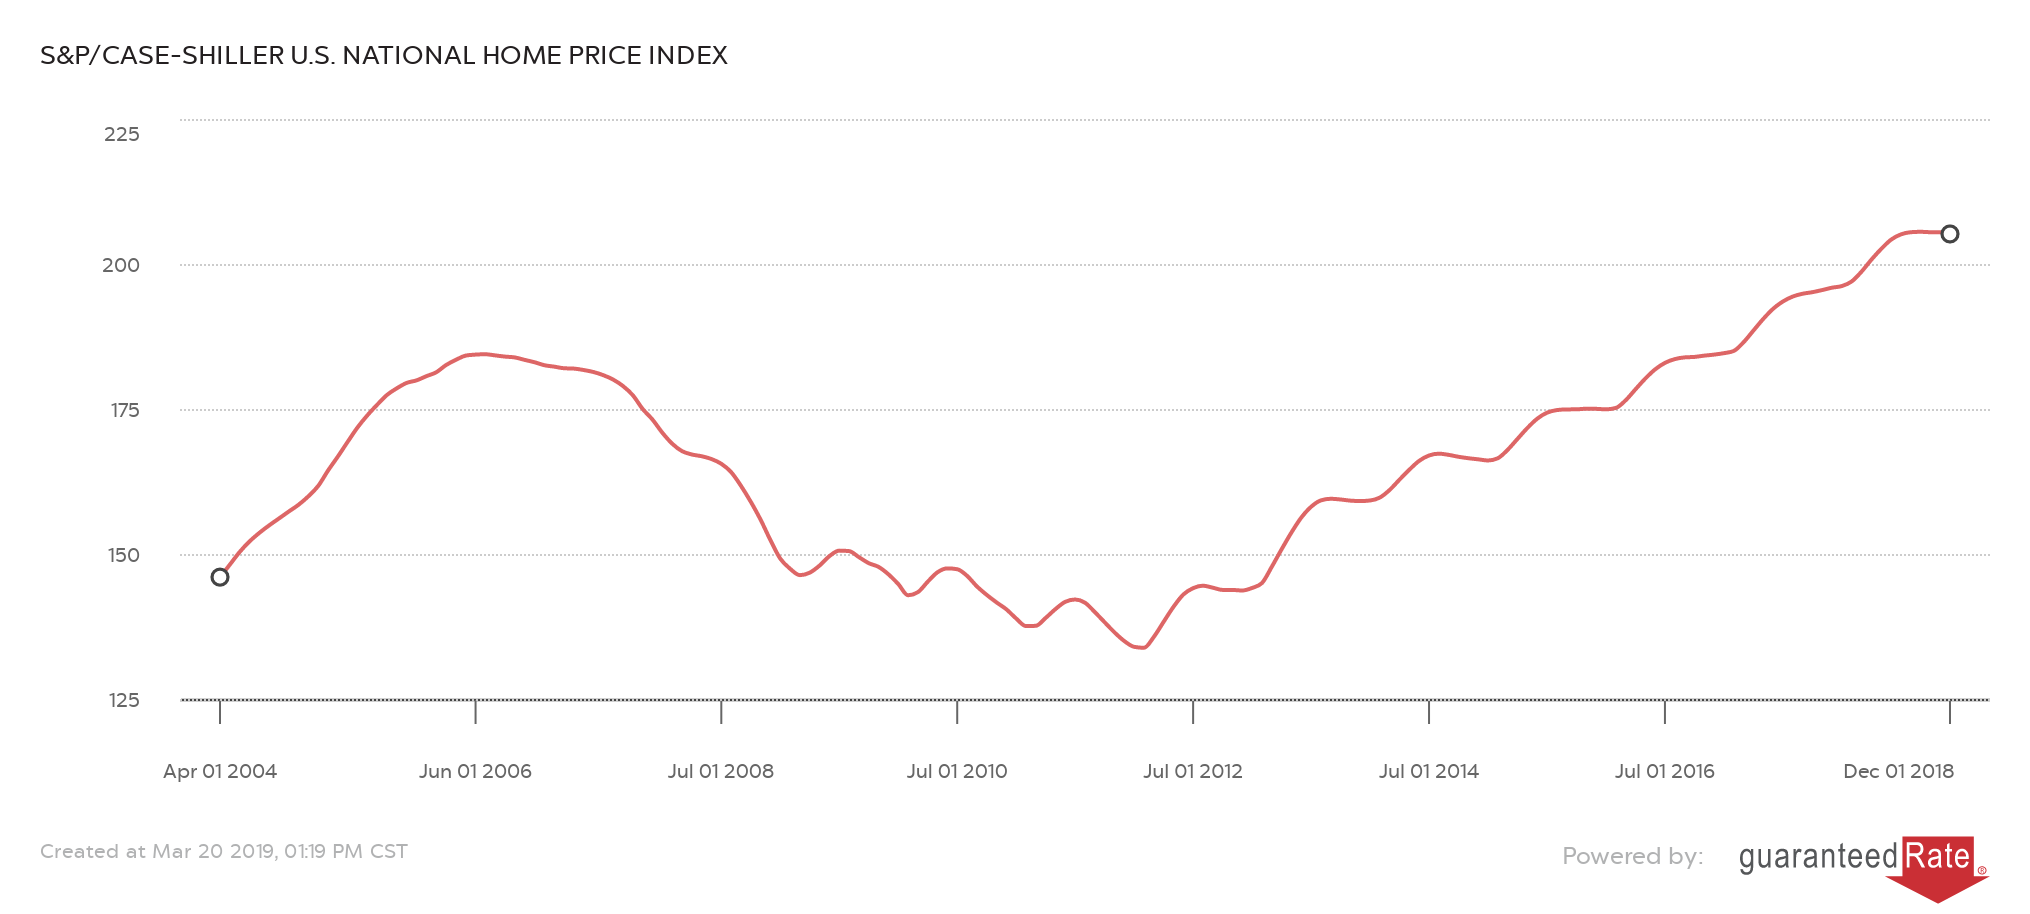Click the 200 y-axis value
2030x914 pixels.
coord(121,265)
